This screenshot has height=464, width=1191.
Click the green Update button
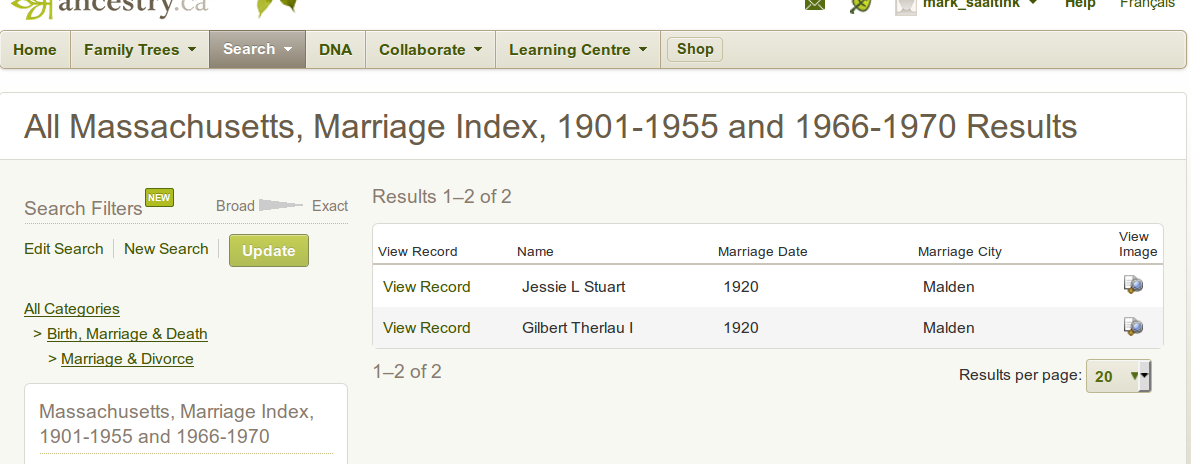268,251
